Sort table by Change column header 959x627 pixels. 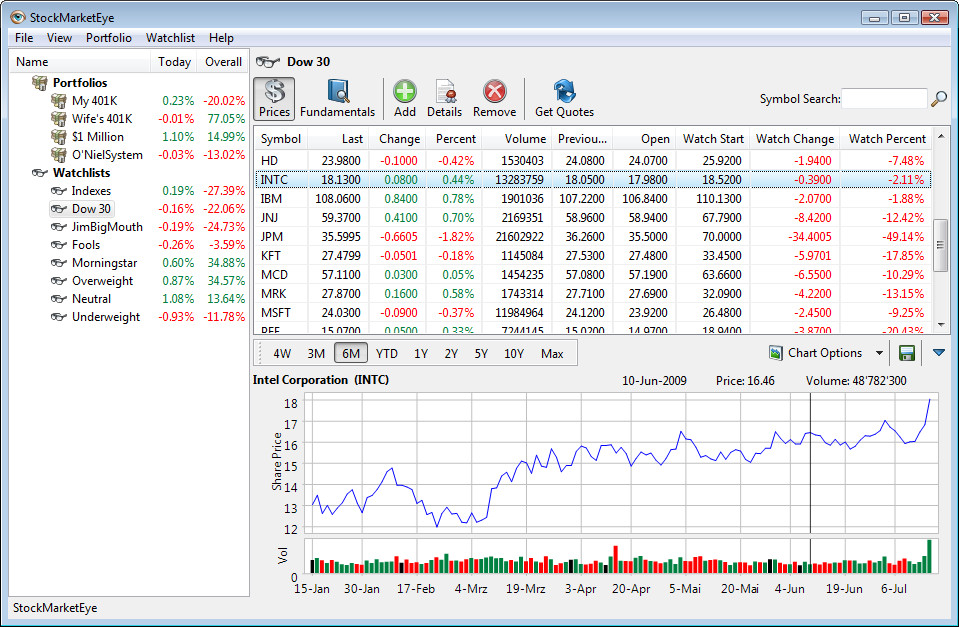[x=398, y=139]
